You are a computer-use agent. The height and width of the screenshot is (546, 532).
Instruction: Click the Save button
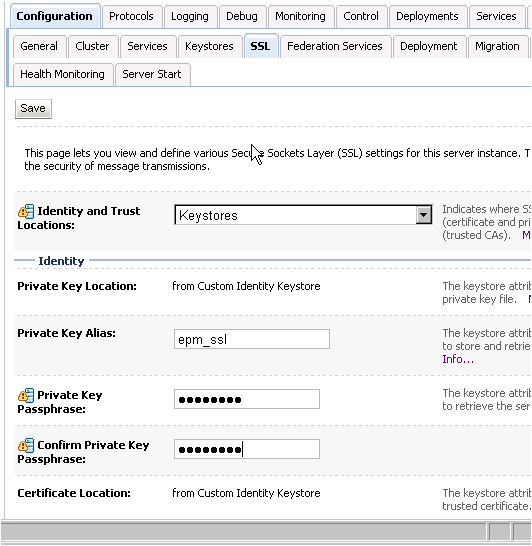point(33,109)
